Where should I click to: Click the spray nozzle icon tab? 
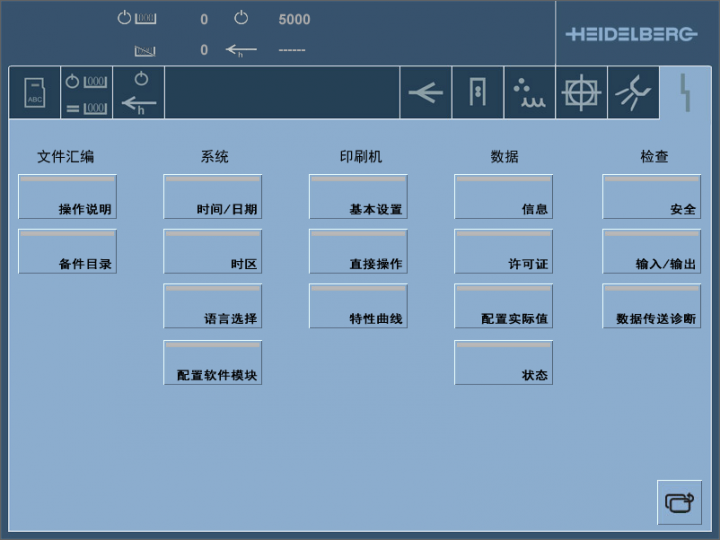pos(633,92)
